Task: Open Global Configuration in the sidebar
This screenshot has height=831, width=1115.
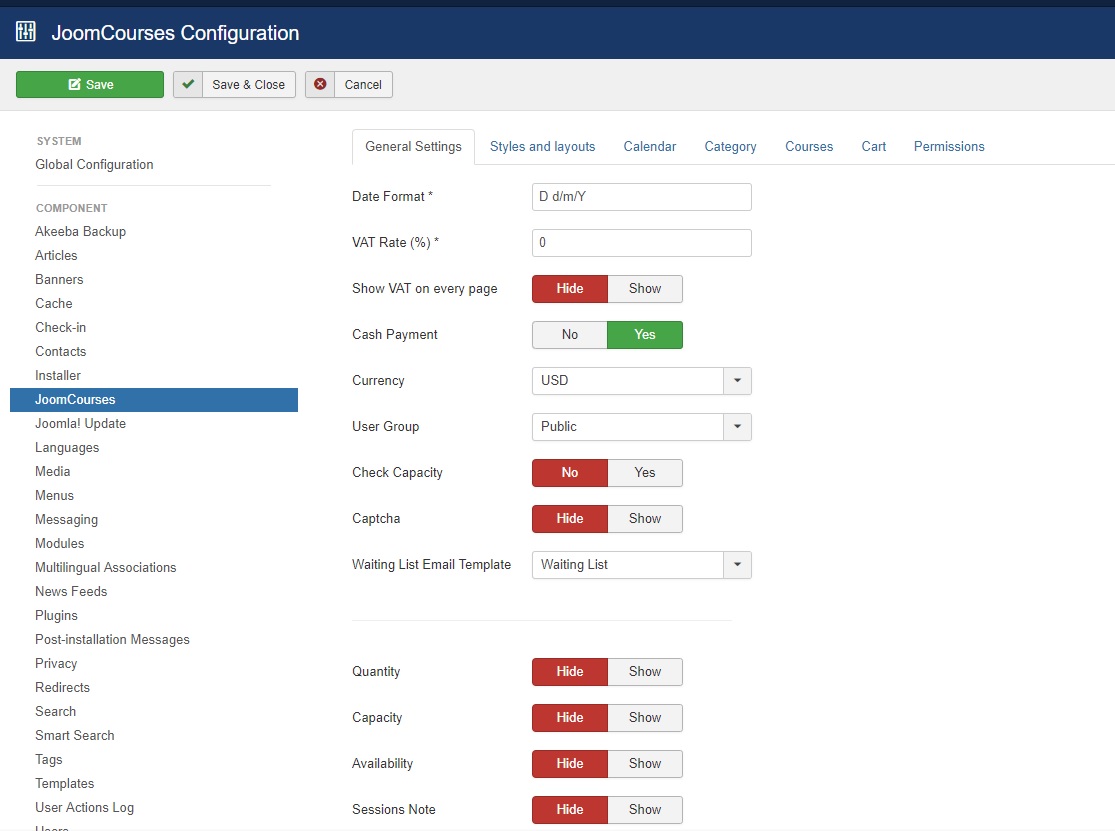Action: coord(94,164)
